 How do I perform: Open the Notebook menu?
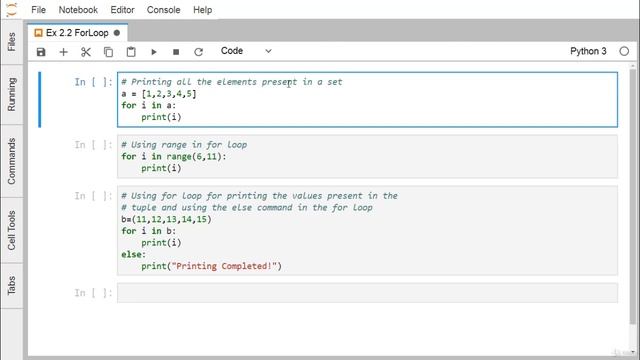[x=78, y=10]
